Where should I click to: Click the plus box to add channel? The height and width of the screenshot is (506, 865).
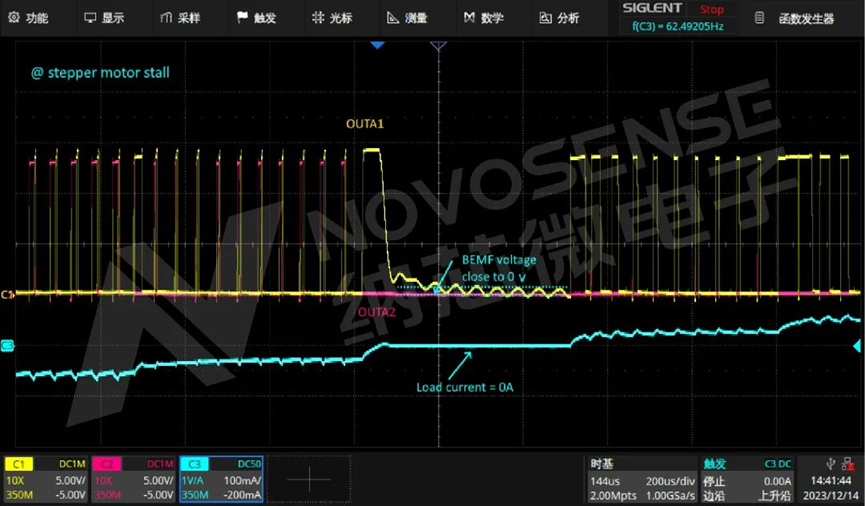pos(310,479)
